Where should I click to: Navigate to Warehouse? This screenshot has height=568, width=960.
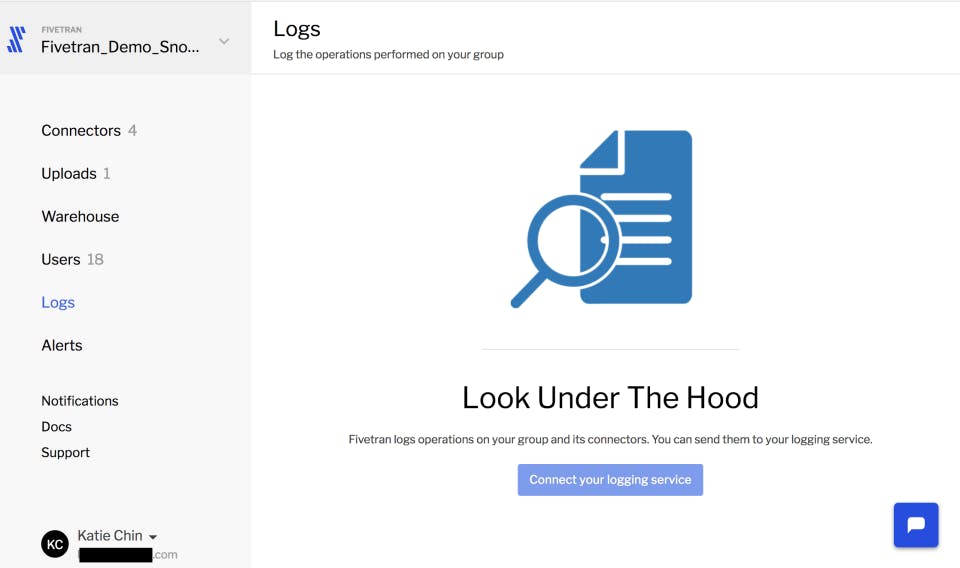(x=80, y=216)
